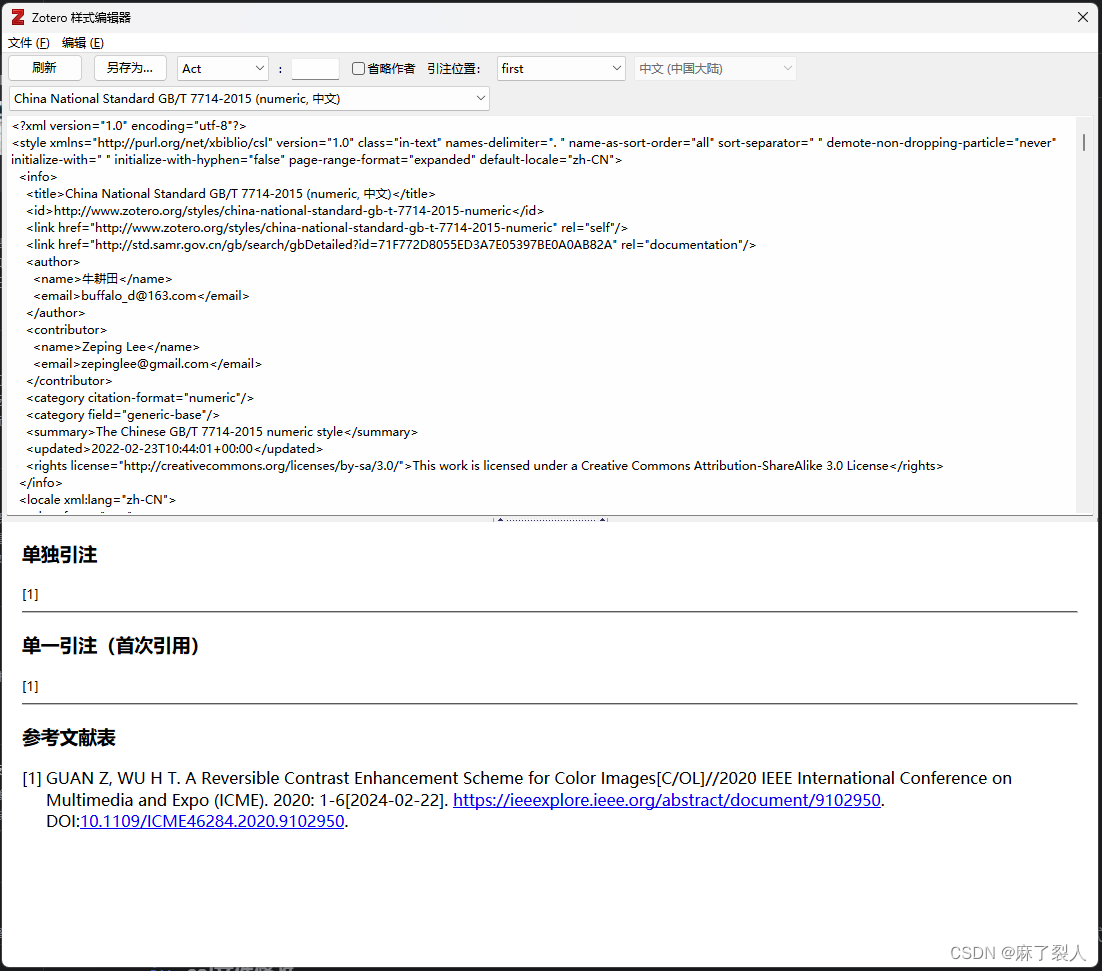This screenshot has width=1102, height=971.
Task: Click the closing </info> tag line
Action: pos(41,483)
